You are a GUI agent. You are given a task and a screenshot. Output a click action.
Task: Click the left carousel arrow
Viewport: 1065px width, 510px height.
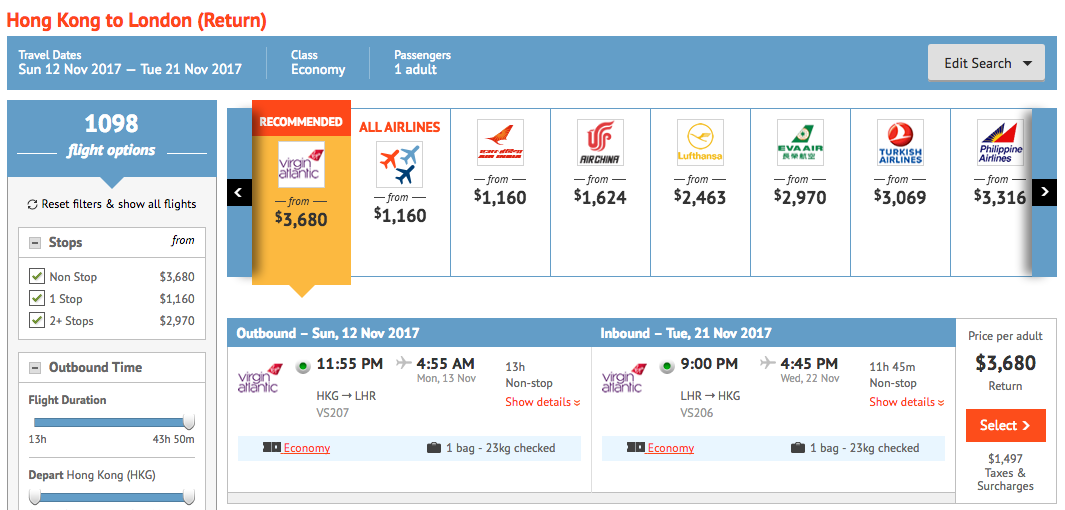point(239,192)
